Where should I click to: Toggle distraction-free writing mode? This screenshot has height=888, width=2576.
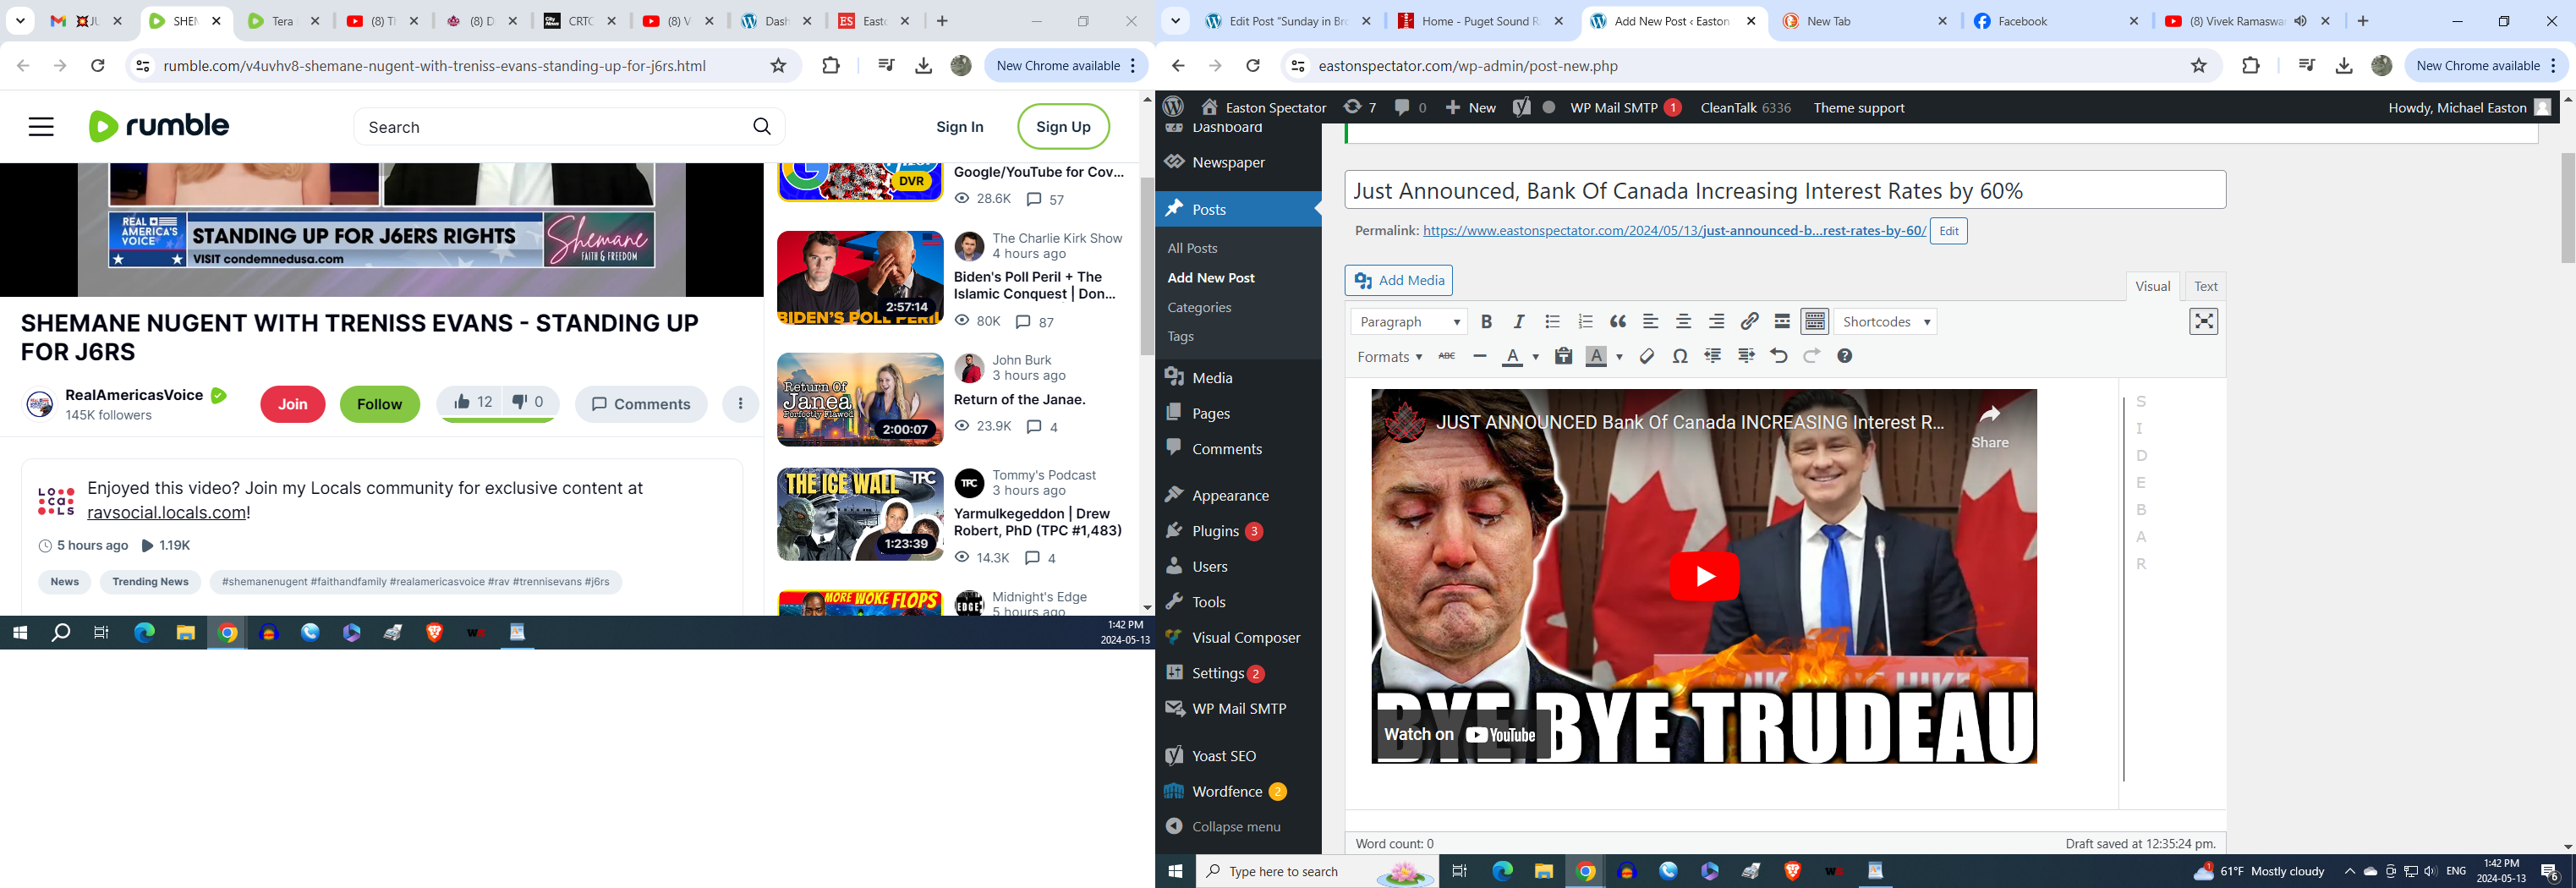[x=2204, y=322]
